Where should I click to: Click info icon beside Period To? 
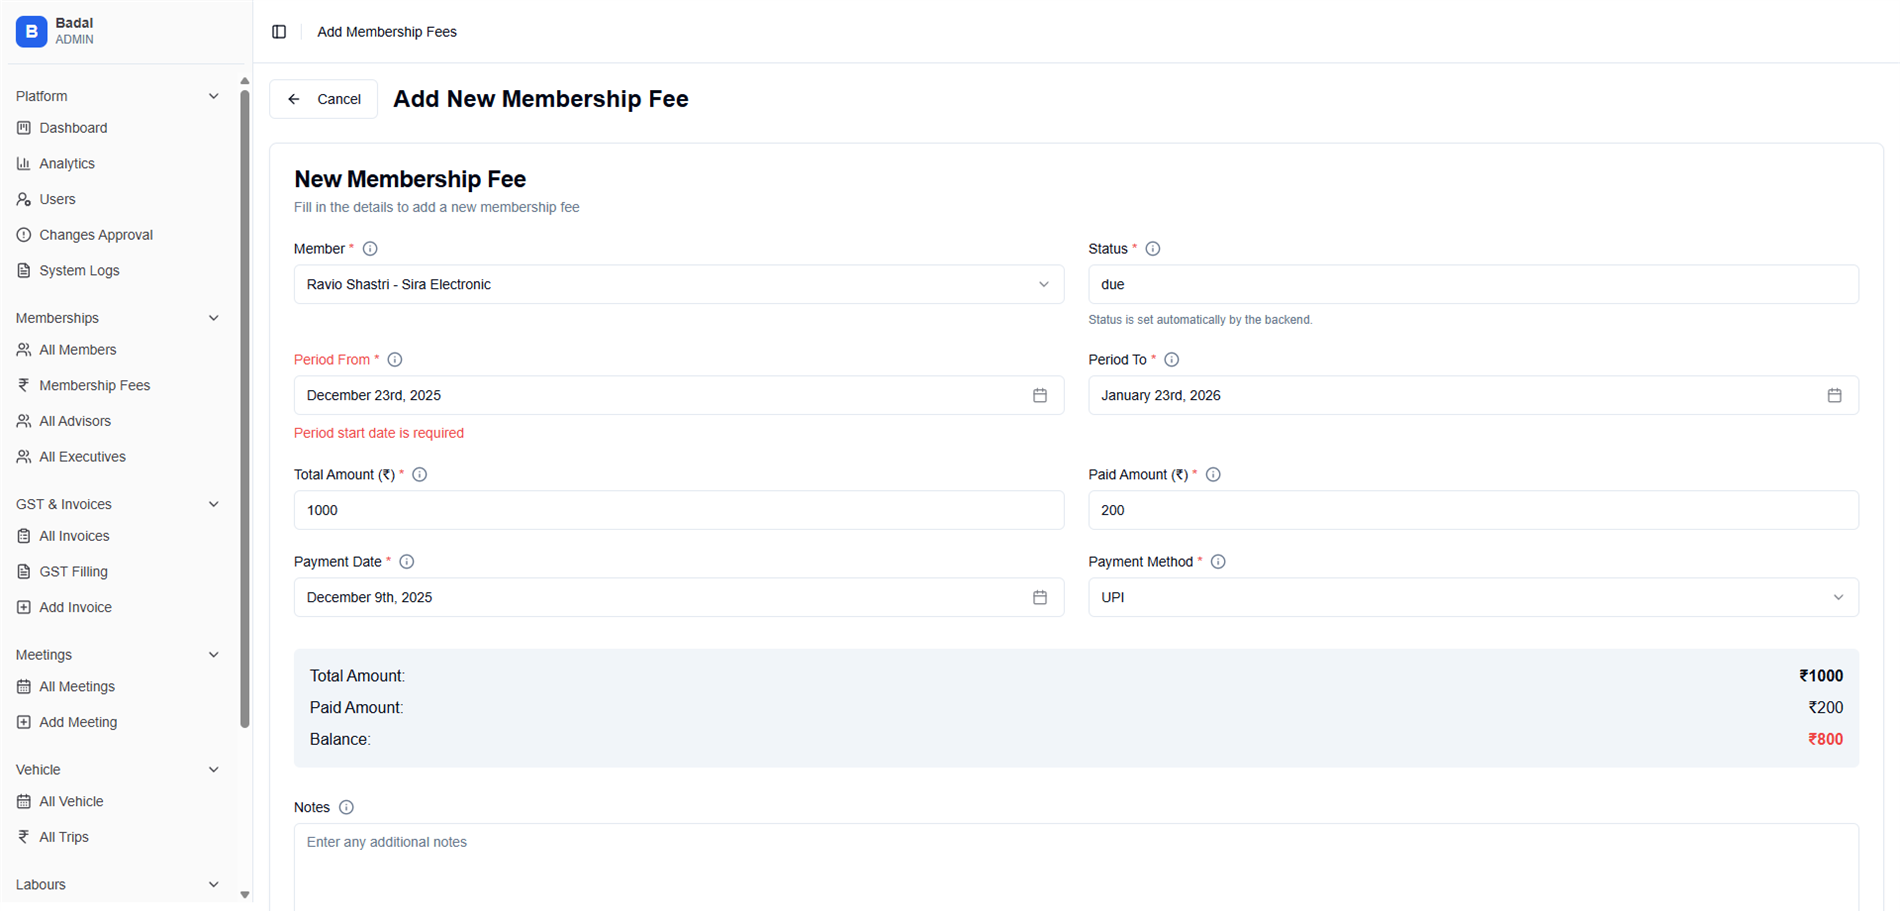tap(1172, 360)
